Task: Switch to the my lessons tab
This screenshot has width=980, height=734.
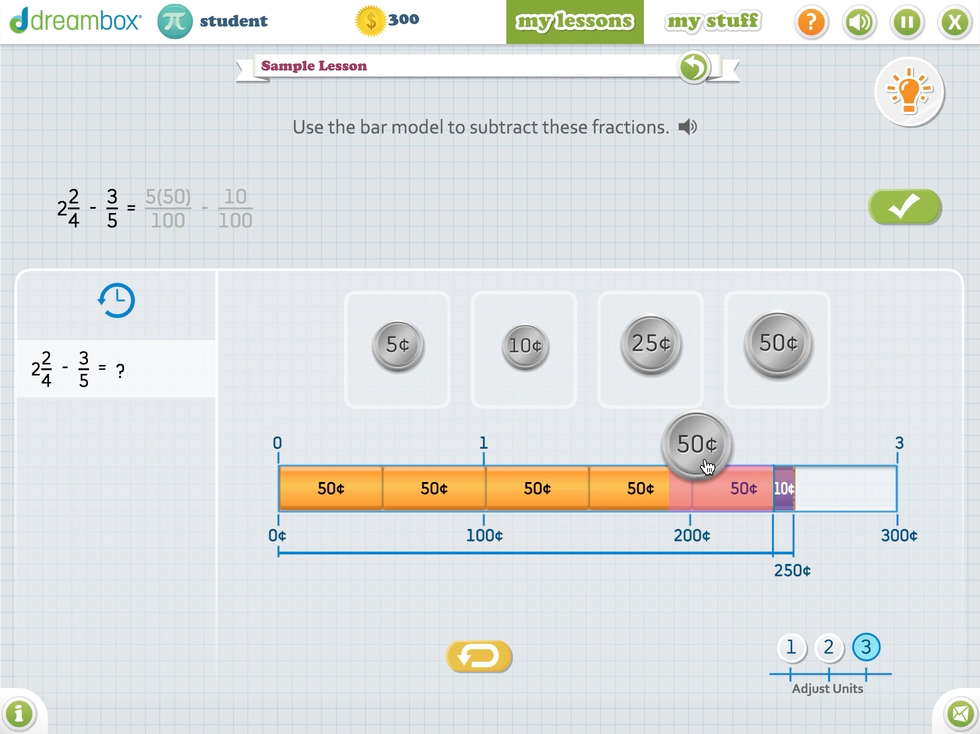Action: coord(574,22)
